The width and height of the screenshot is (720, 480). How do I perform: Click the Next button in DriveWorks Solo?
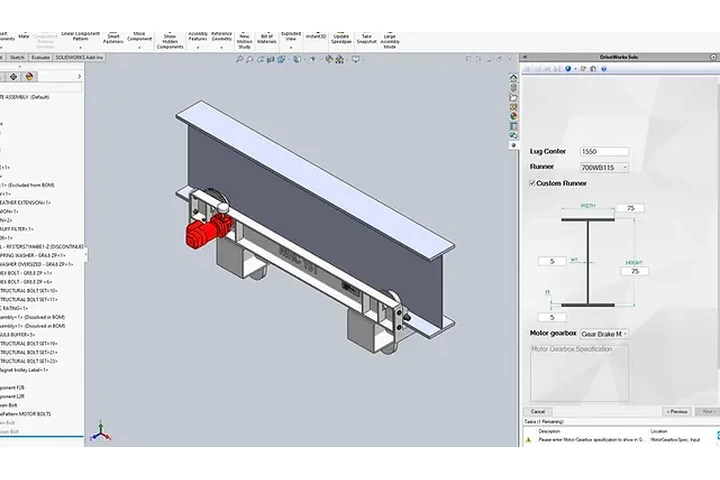tap(709, 412)
